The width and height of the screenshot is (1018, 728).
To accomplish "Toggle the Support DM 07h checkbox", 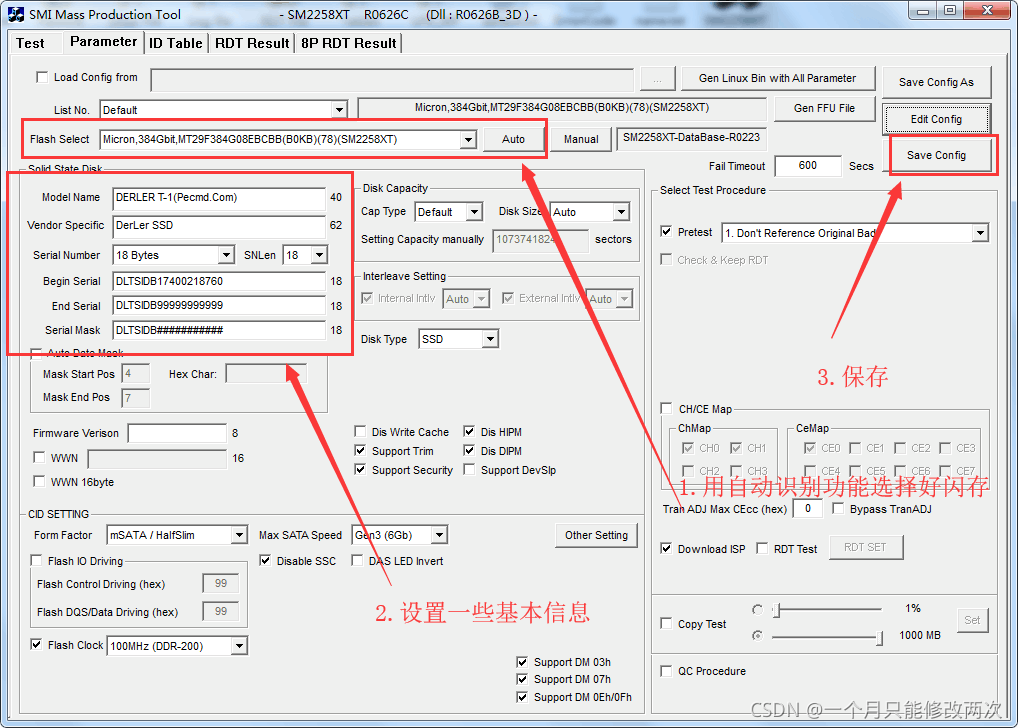I will pyautogui.click(x=521, y=679).
